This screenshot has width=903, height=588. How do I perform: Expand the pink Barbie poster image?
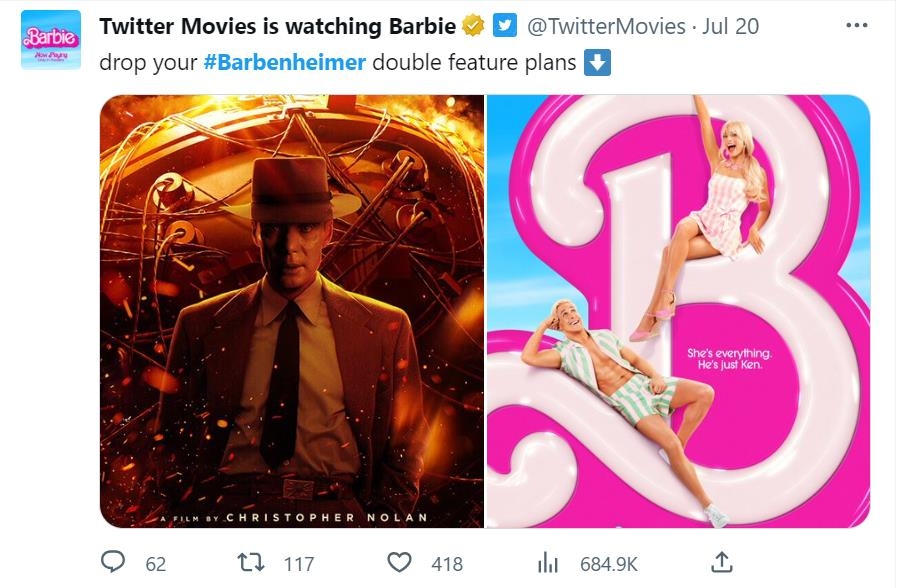[678, 311]
